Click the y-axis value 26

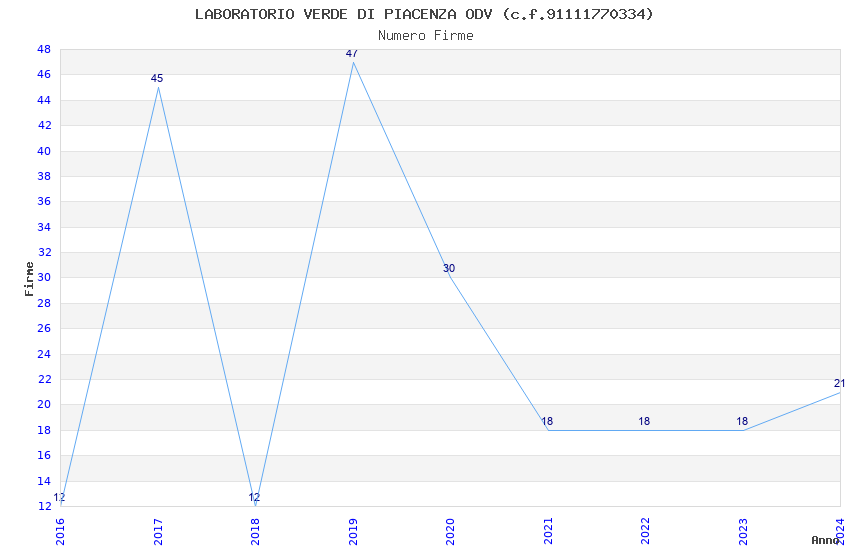44,328
